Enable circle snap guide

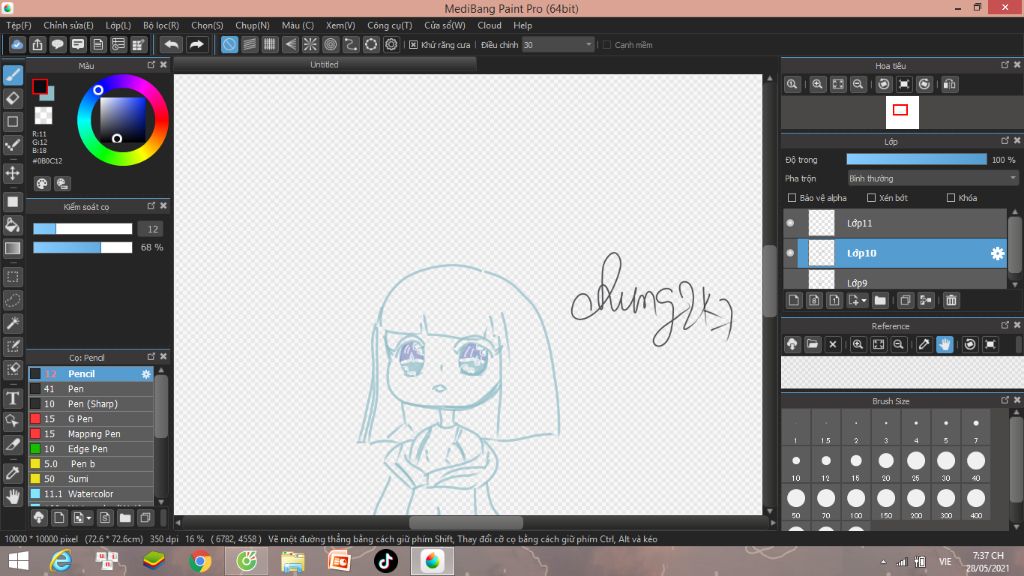pyautogui.click(x=330, y=44)
